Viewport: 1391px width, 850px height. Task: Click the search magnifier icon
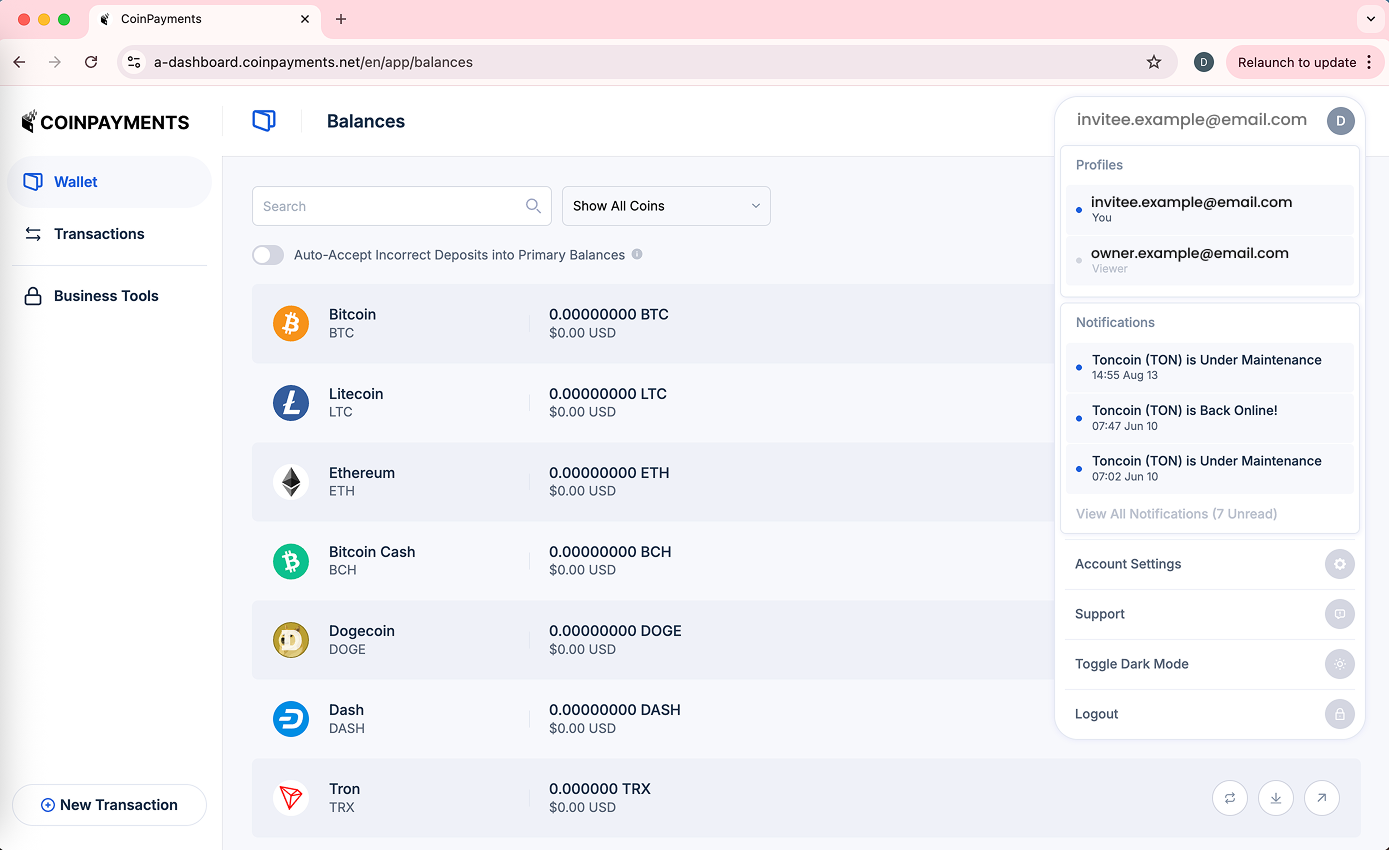tap(533, 206)
